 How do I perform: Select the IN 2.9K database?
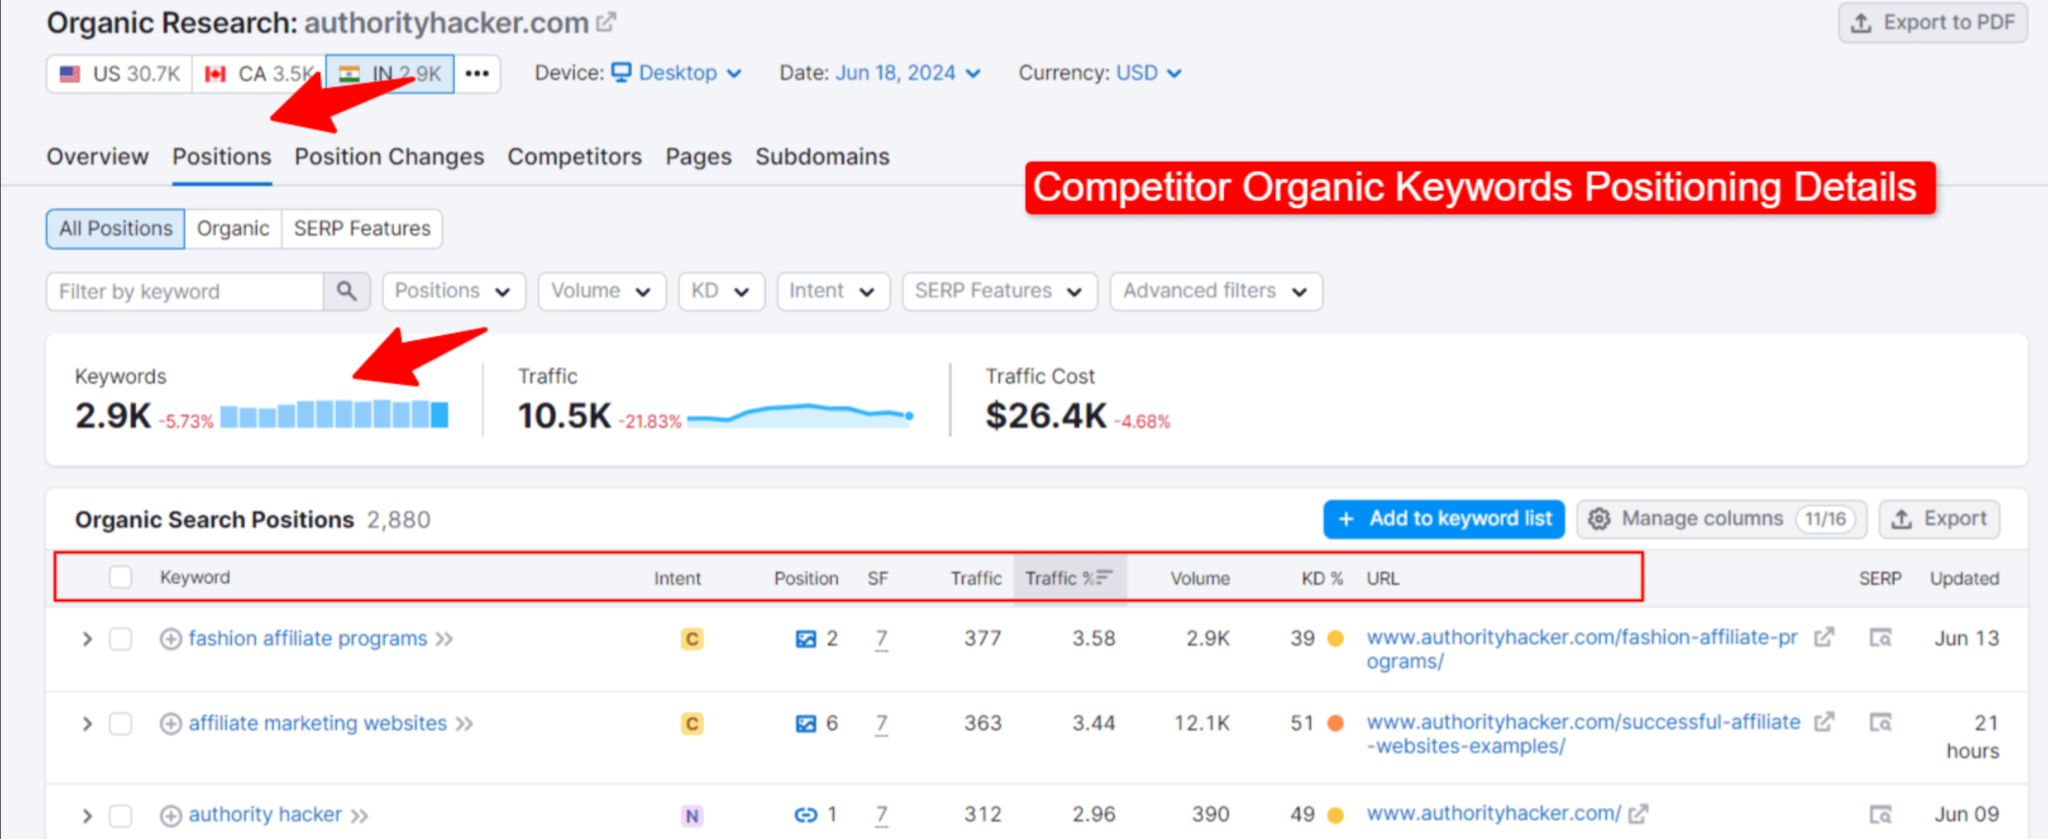[390, 74]
